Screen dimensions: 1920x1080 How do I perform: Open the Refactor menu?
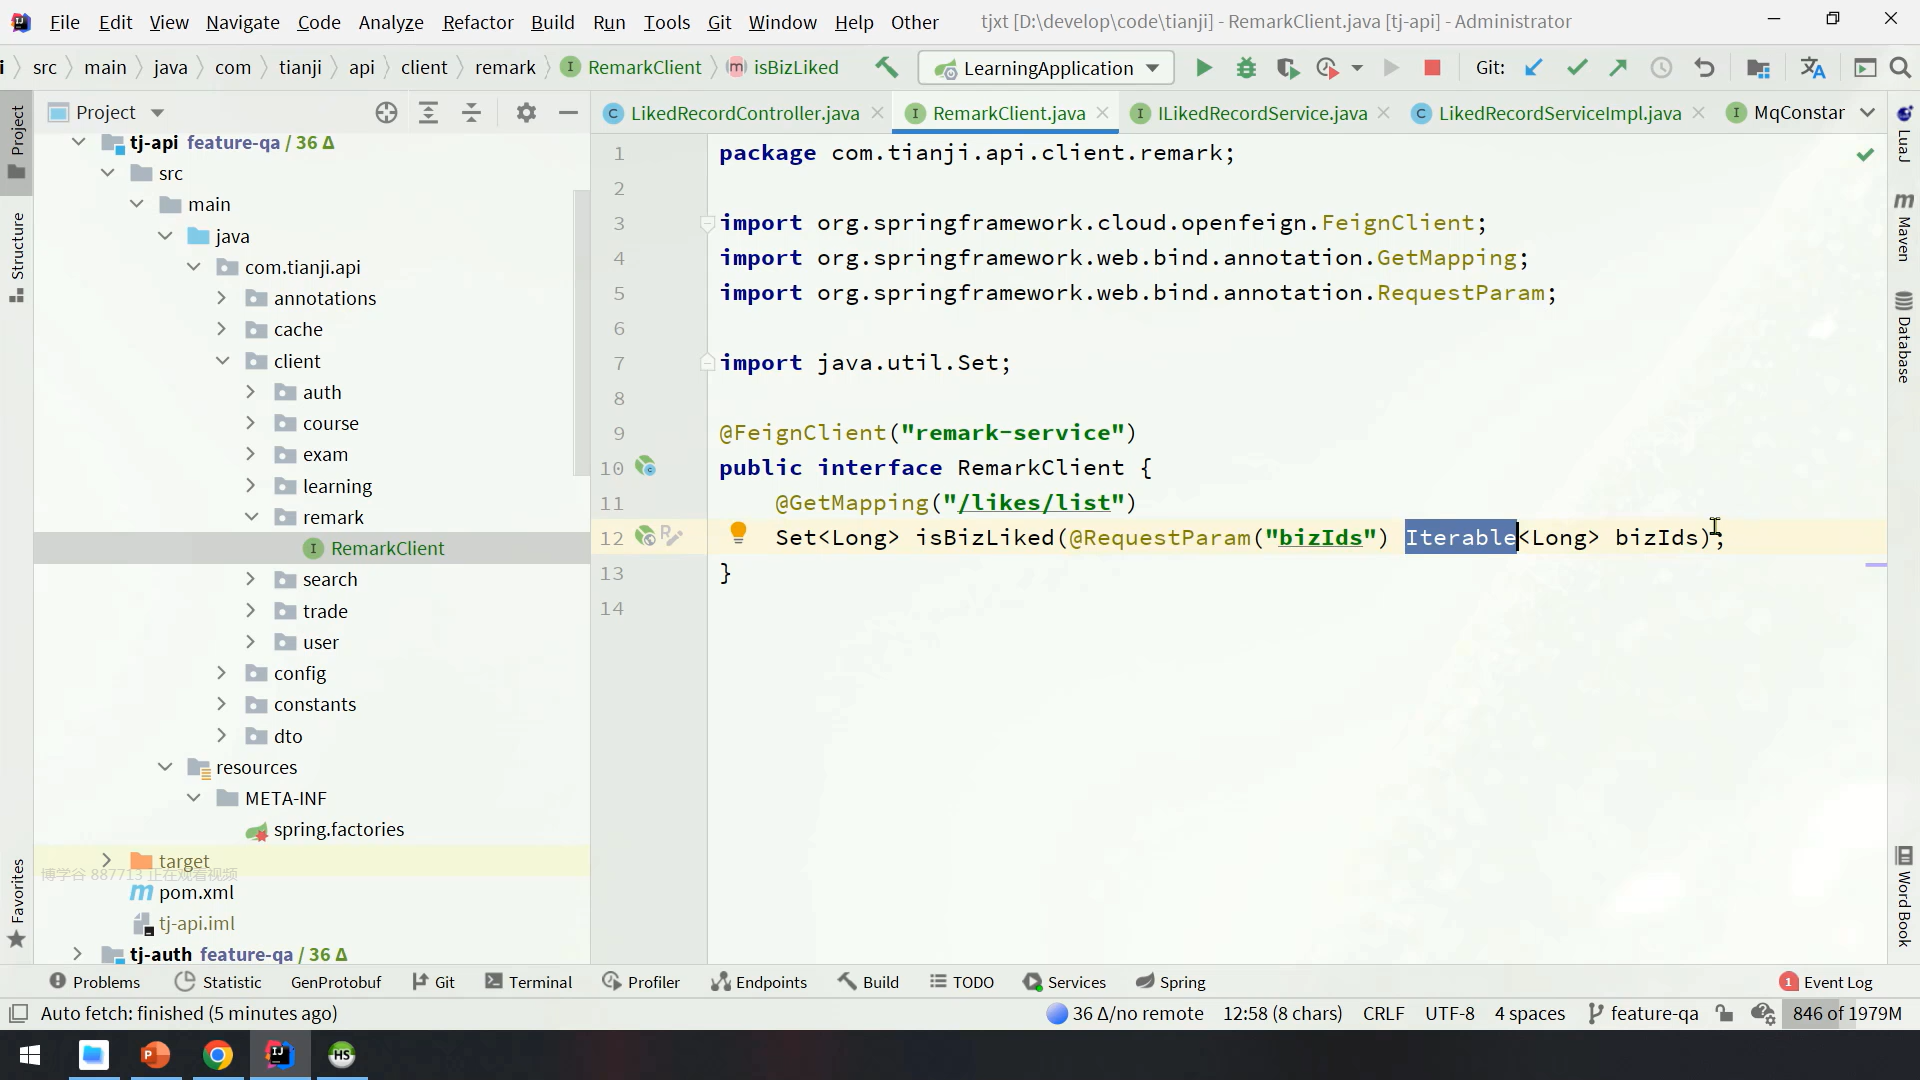click(478, 22)
